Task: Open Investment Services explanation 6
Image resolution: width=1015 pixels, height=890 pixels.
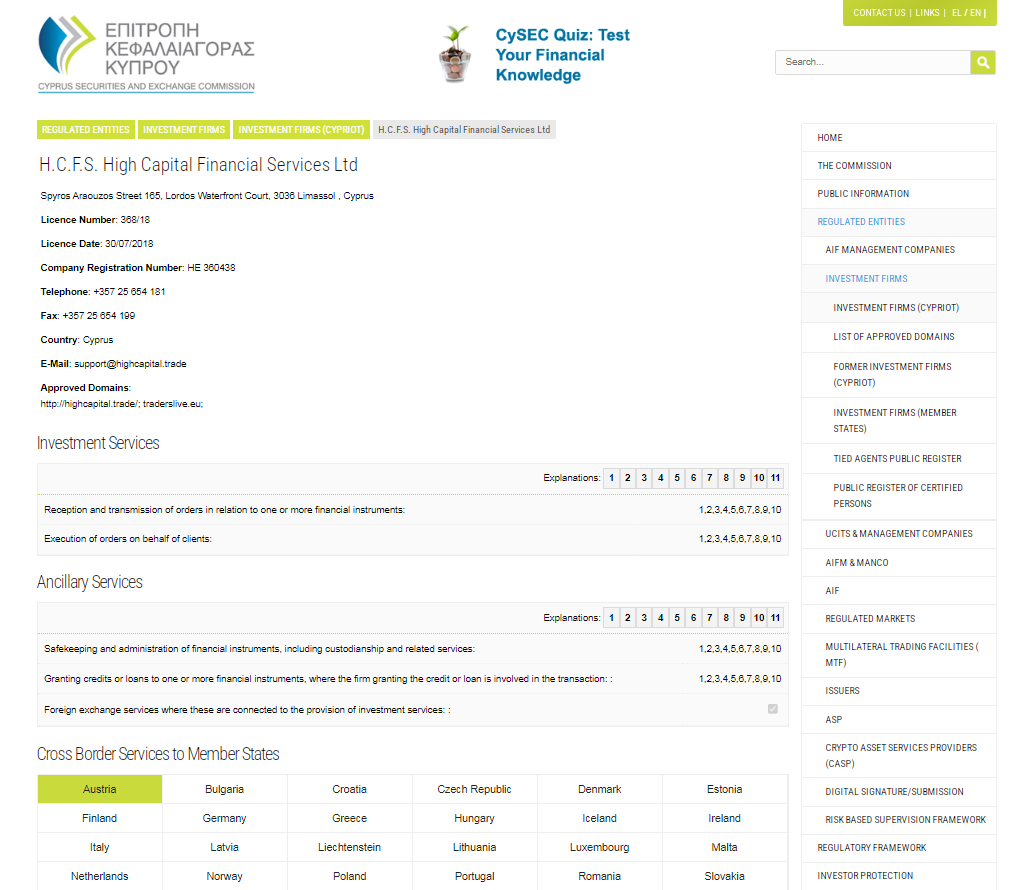Action: 693,478
